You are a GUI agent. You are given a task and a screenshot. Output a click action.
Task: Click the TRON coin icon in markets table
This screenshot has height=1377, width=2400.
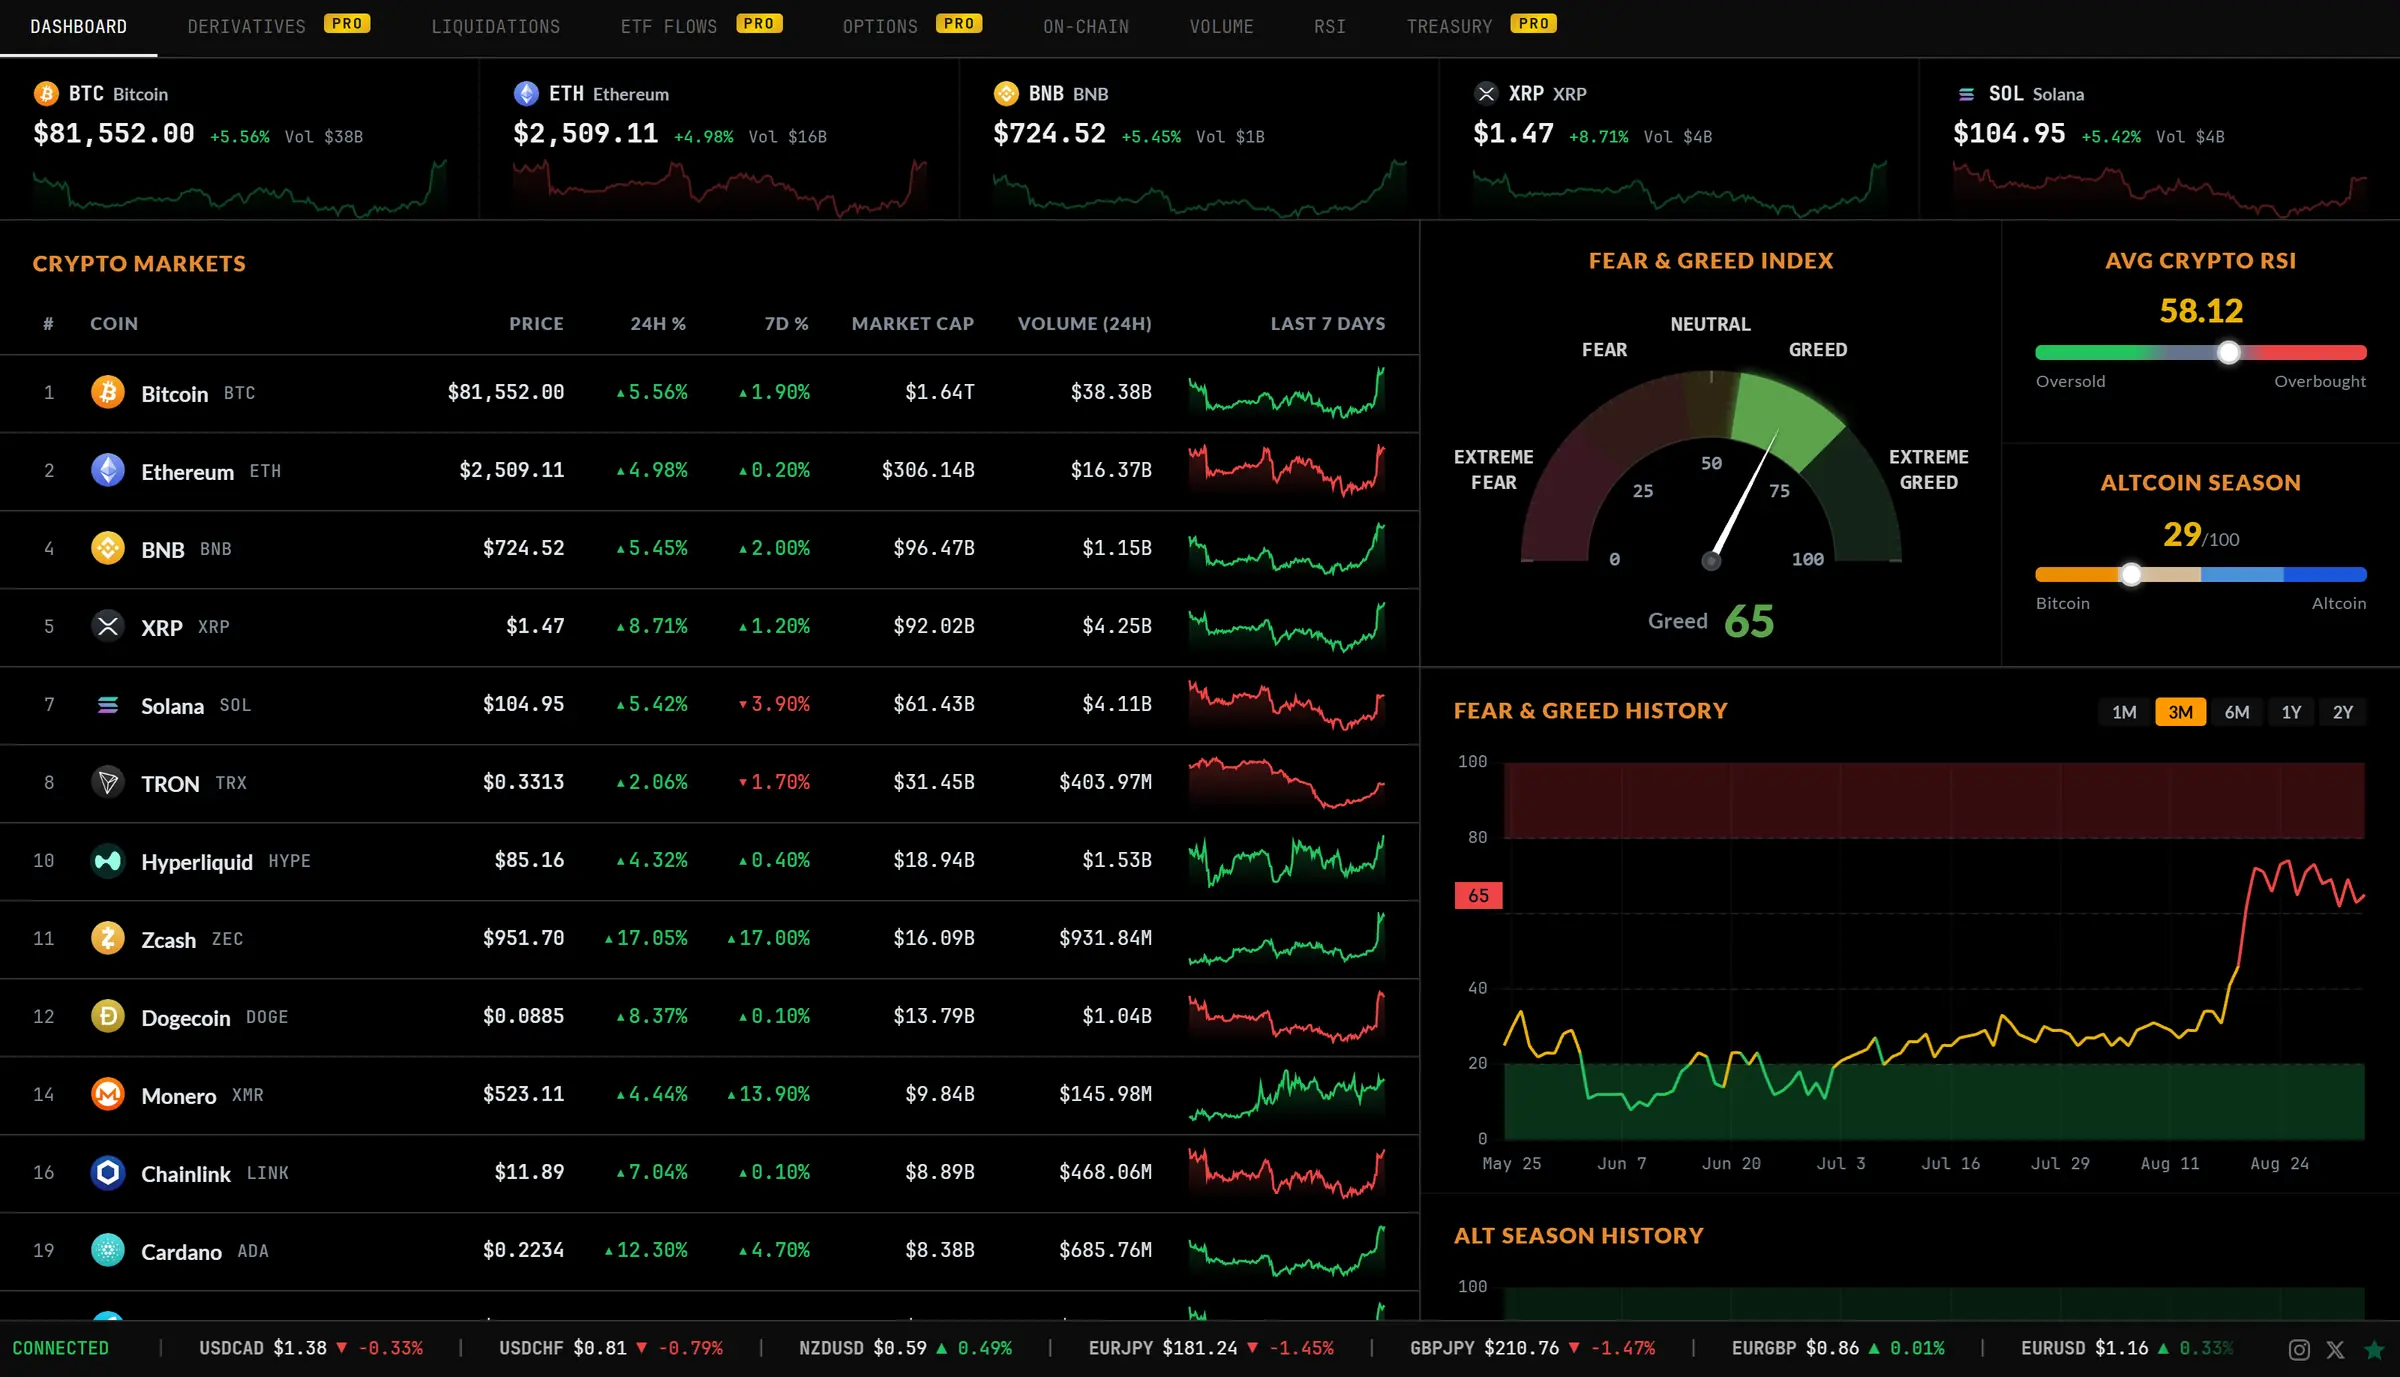tap(108, 782)
